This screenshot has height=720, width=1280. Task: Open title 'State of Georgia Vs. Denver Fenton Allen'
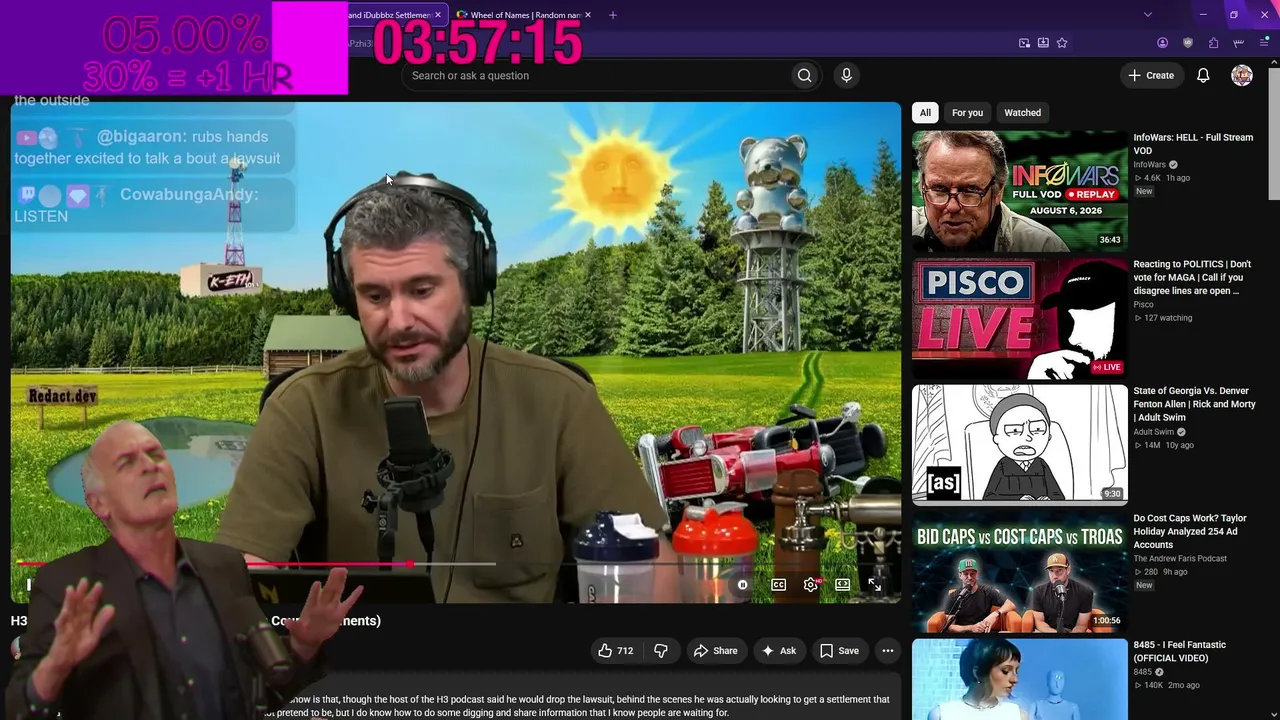coord(1192,404)
